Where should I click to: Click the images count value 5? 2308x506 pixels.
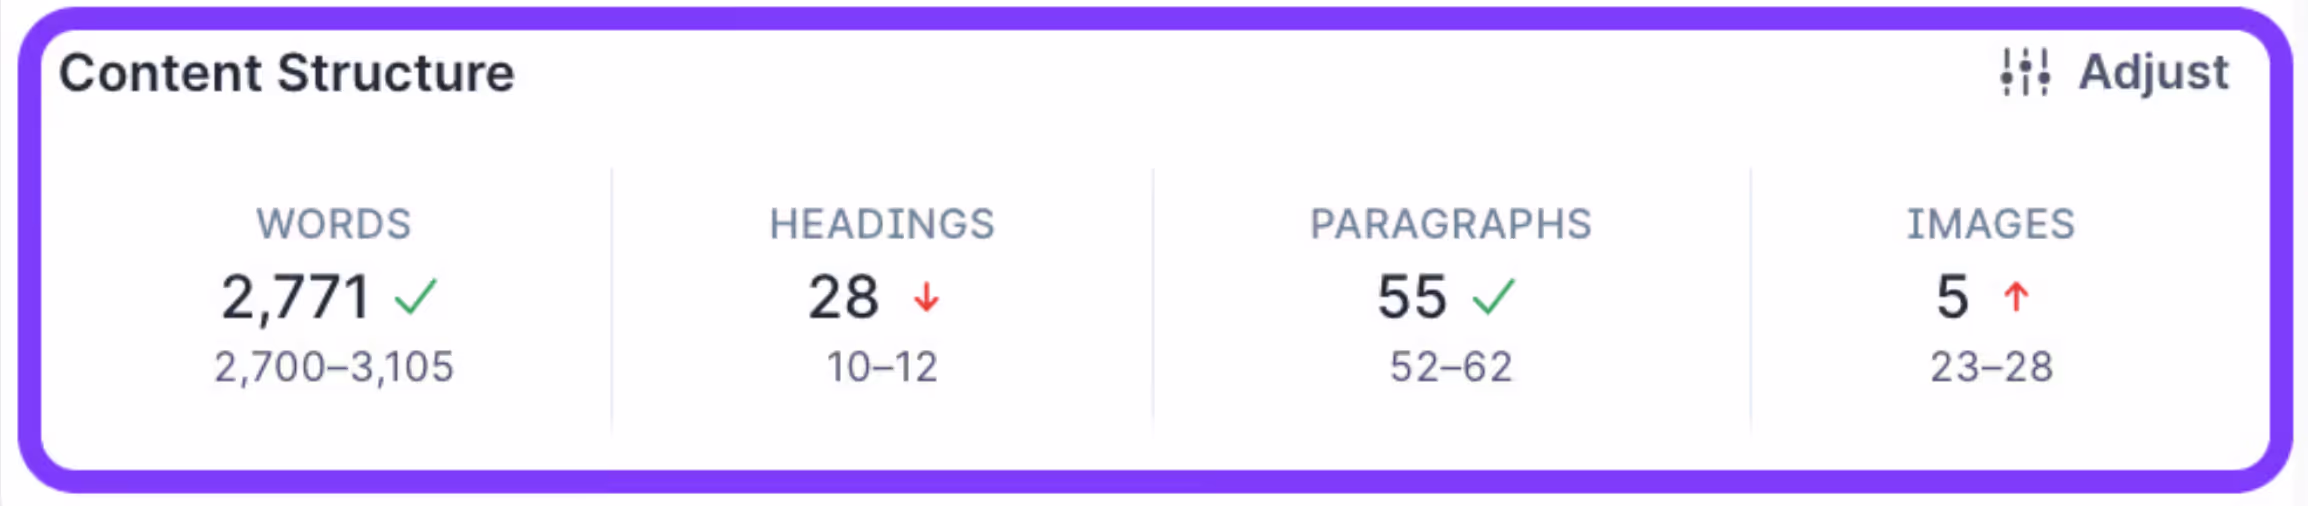(x=1953, y=297)
